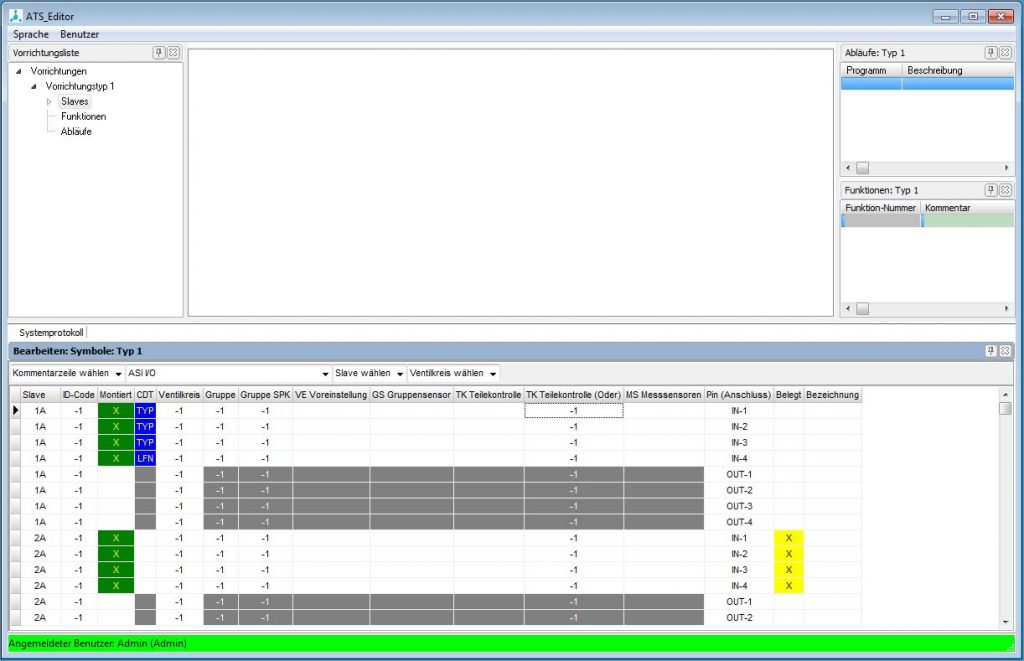Select Funktionen in the device tree
The width and height of the screenshot is (1024, 661).
pyautogui.click(x=83, y=117)
